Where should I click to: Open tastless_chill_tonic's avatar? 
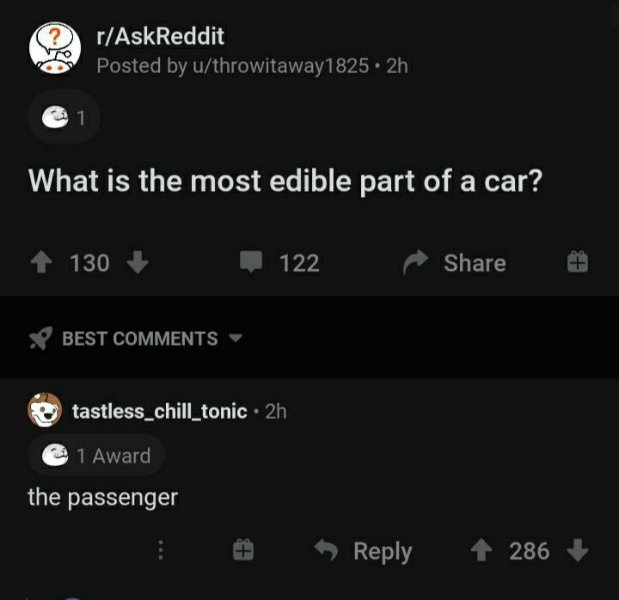tap(45, 411)
